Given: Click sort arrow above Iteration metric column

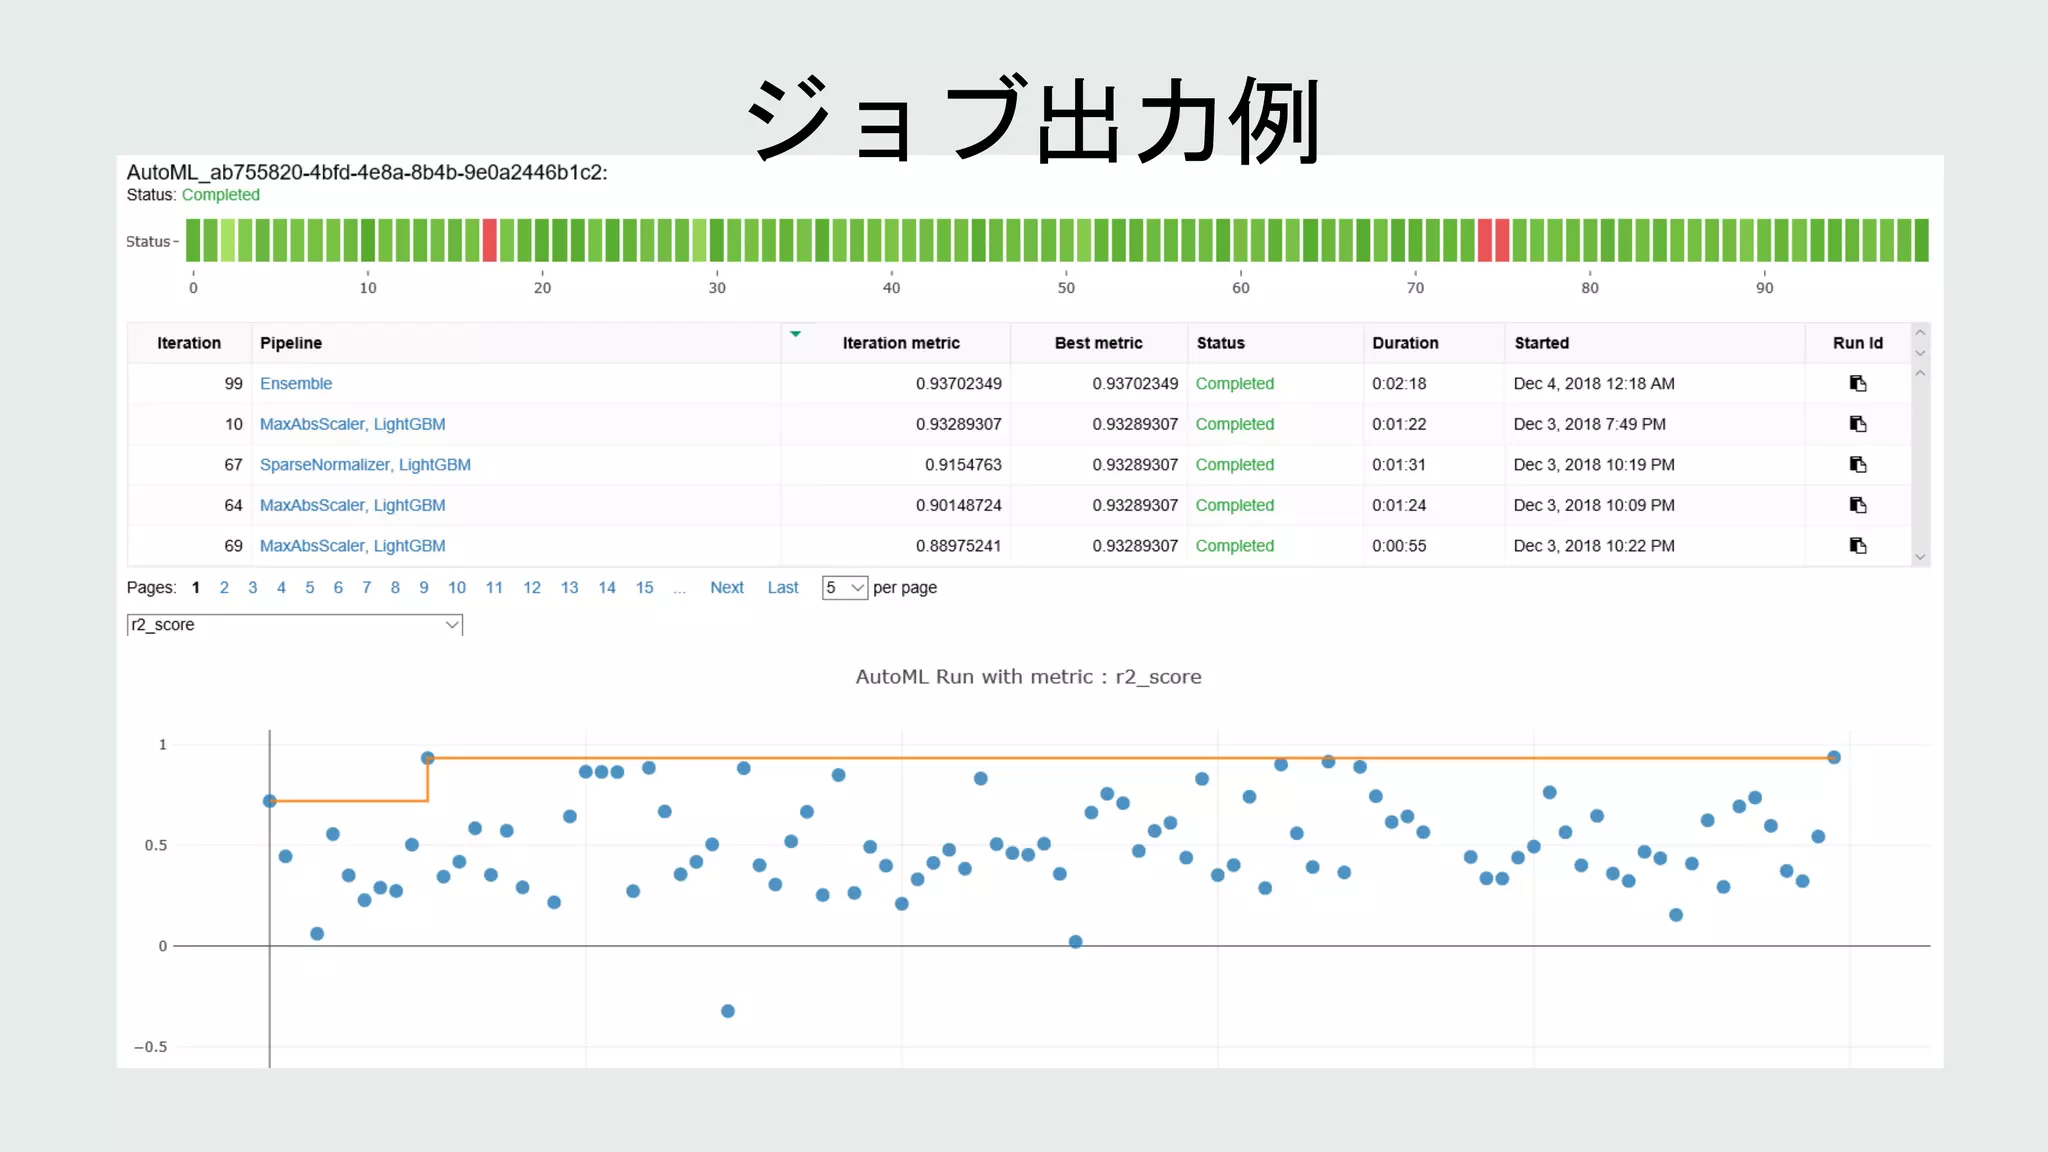Looking at the screenshot, I should pos(795,334).
